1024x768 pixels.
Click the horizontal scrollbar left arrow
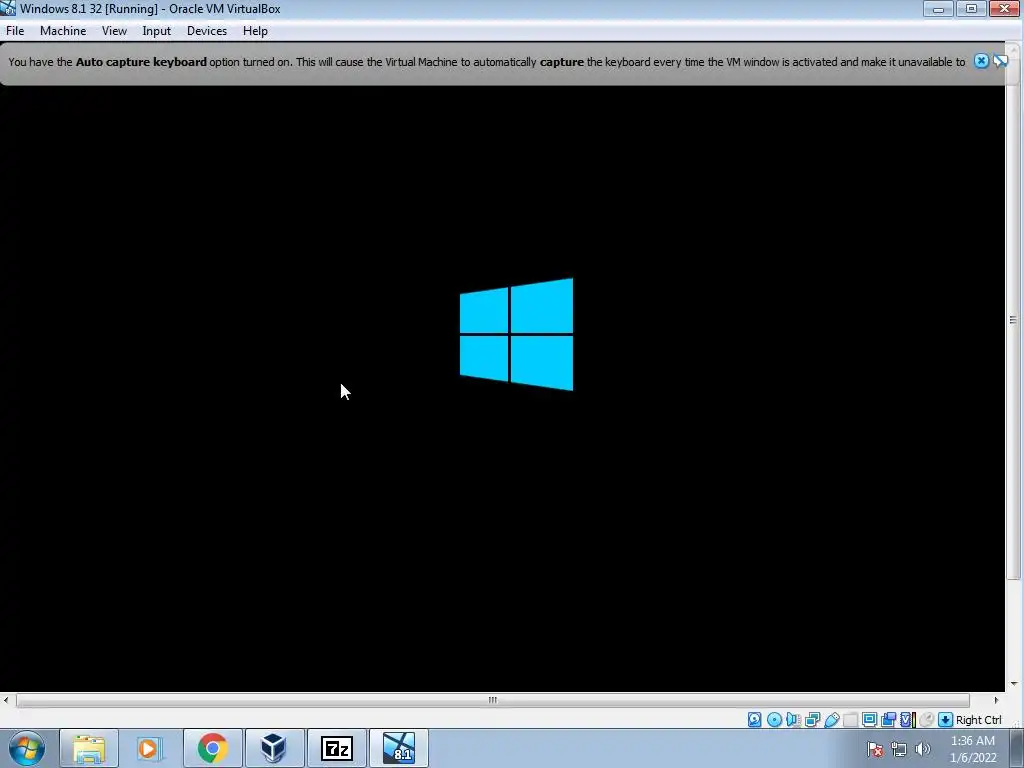pyautogui.click(x=6, y=700)
